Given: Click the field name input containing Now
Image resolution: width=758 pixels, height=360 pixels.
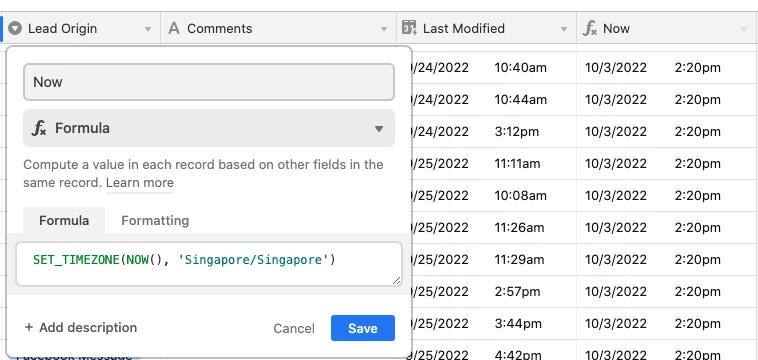Looking at the screenshot, I should point(209,82).
